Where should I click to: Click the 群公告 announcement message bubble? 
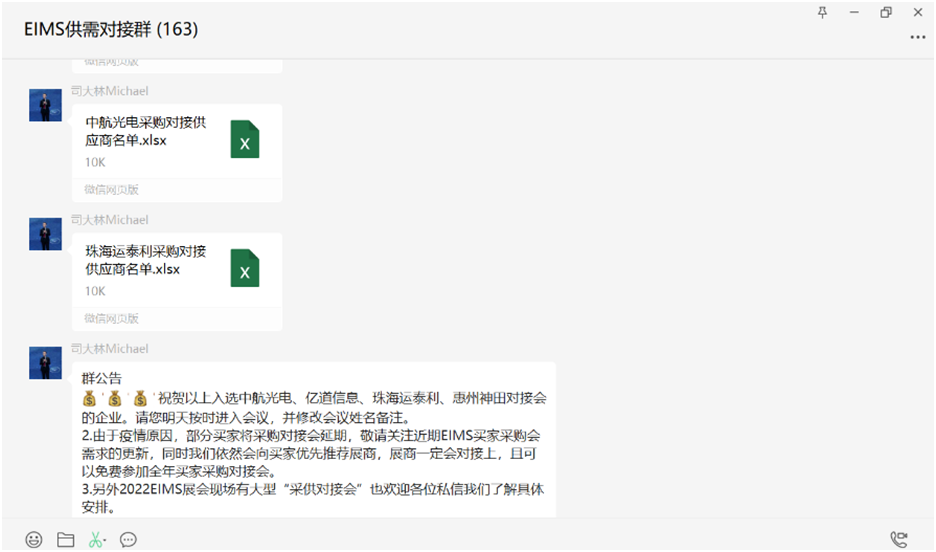[x=314, y=440]
